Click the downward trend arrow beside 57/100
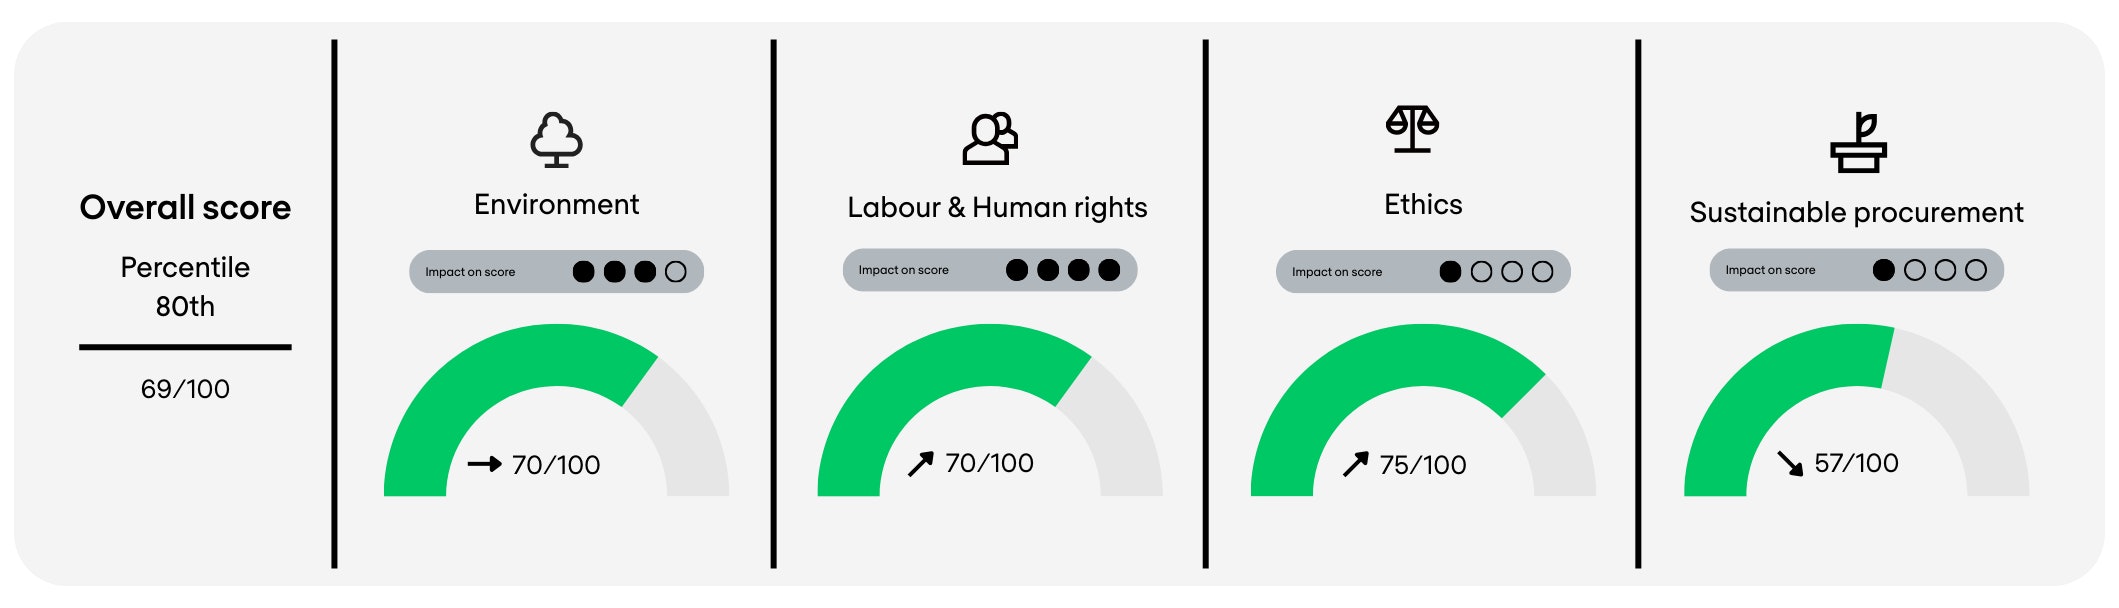Image resolution: width=2119 pixels, height=608 pixels. tap(1790, 463)
